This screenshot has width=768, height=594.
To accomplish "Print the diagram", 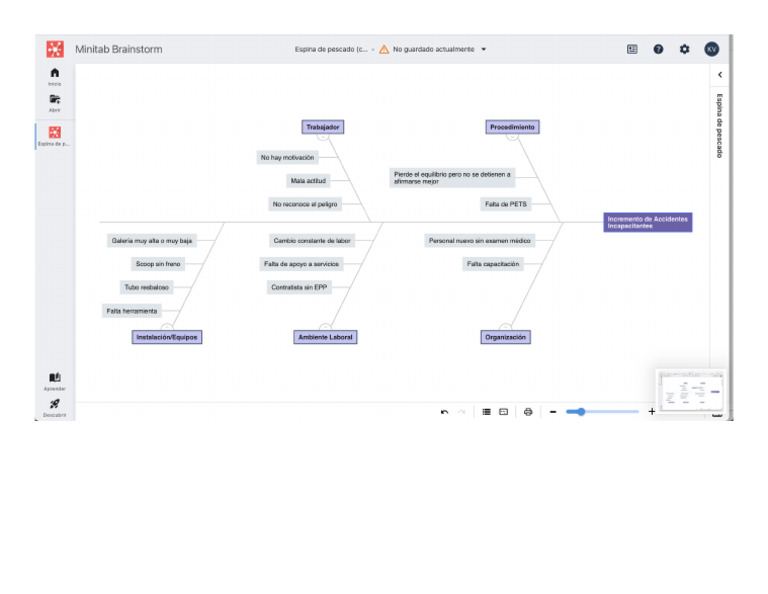I will coord(528,412).
